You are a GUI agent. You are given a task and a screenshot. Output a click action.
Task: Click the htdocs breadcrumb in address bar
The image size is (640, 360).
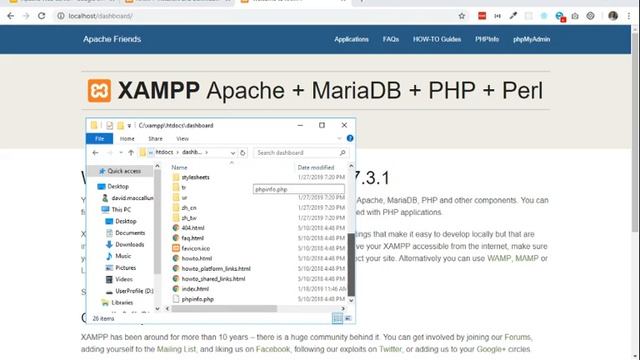164,152
